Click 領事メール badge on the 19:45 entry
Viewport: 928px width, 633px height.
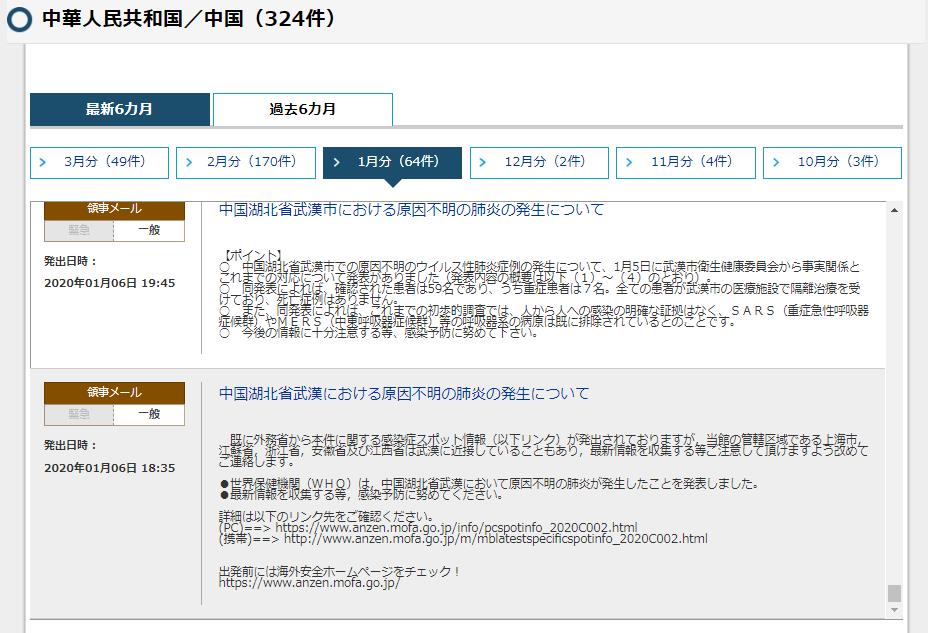114,209
